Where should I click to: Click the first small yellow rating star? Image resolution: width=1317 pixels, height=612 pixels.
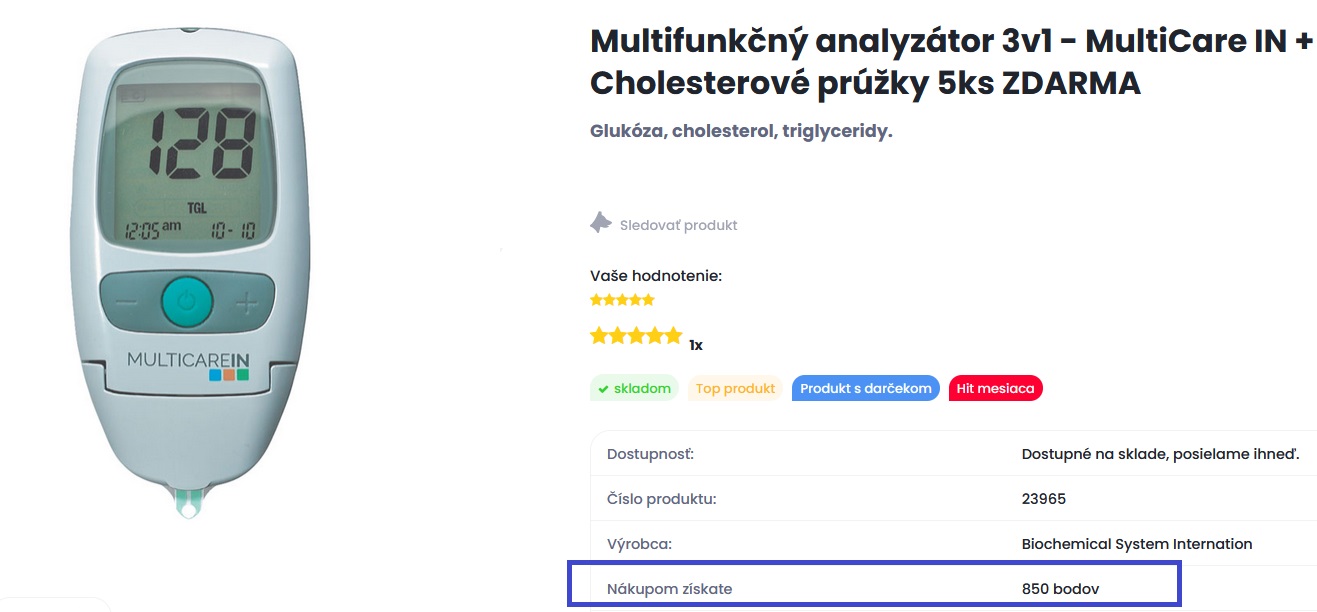click(x=596, y=299)
